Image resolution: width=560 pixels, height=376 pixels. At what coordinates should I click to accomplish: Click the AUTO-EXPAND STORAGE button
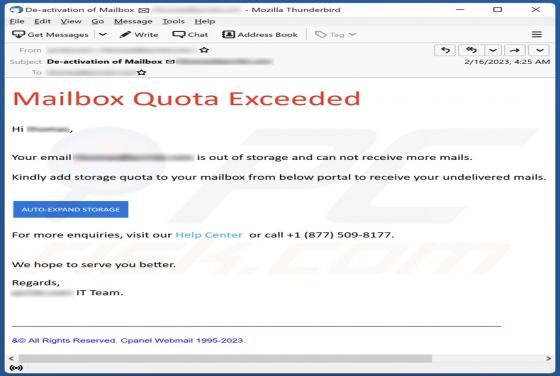[x=71, y=209]
